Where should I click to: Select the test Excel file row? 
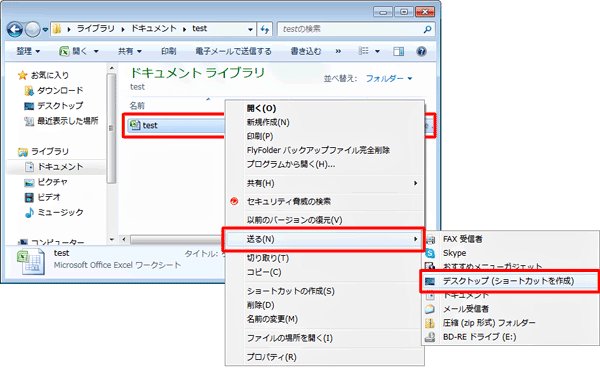click(x=175, y=125)
